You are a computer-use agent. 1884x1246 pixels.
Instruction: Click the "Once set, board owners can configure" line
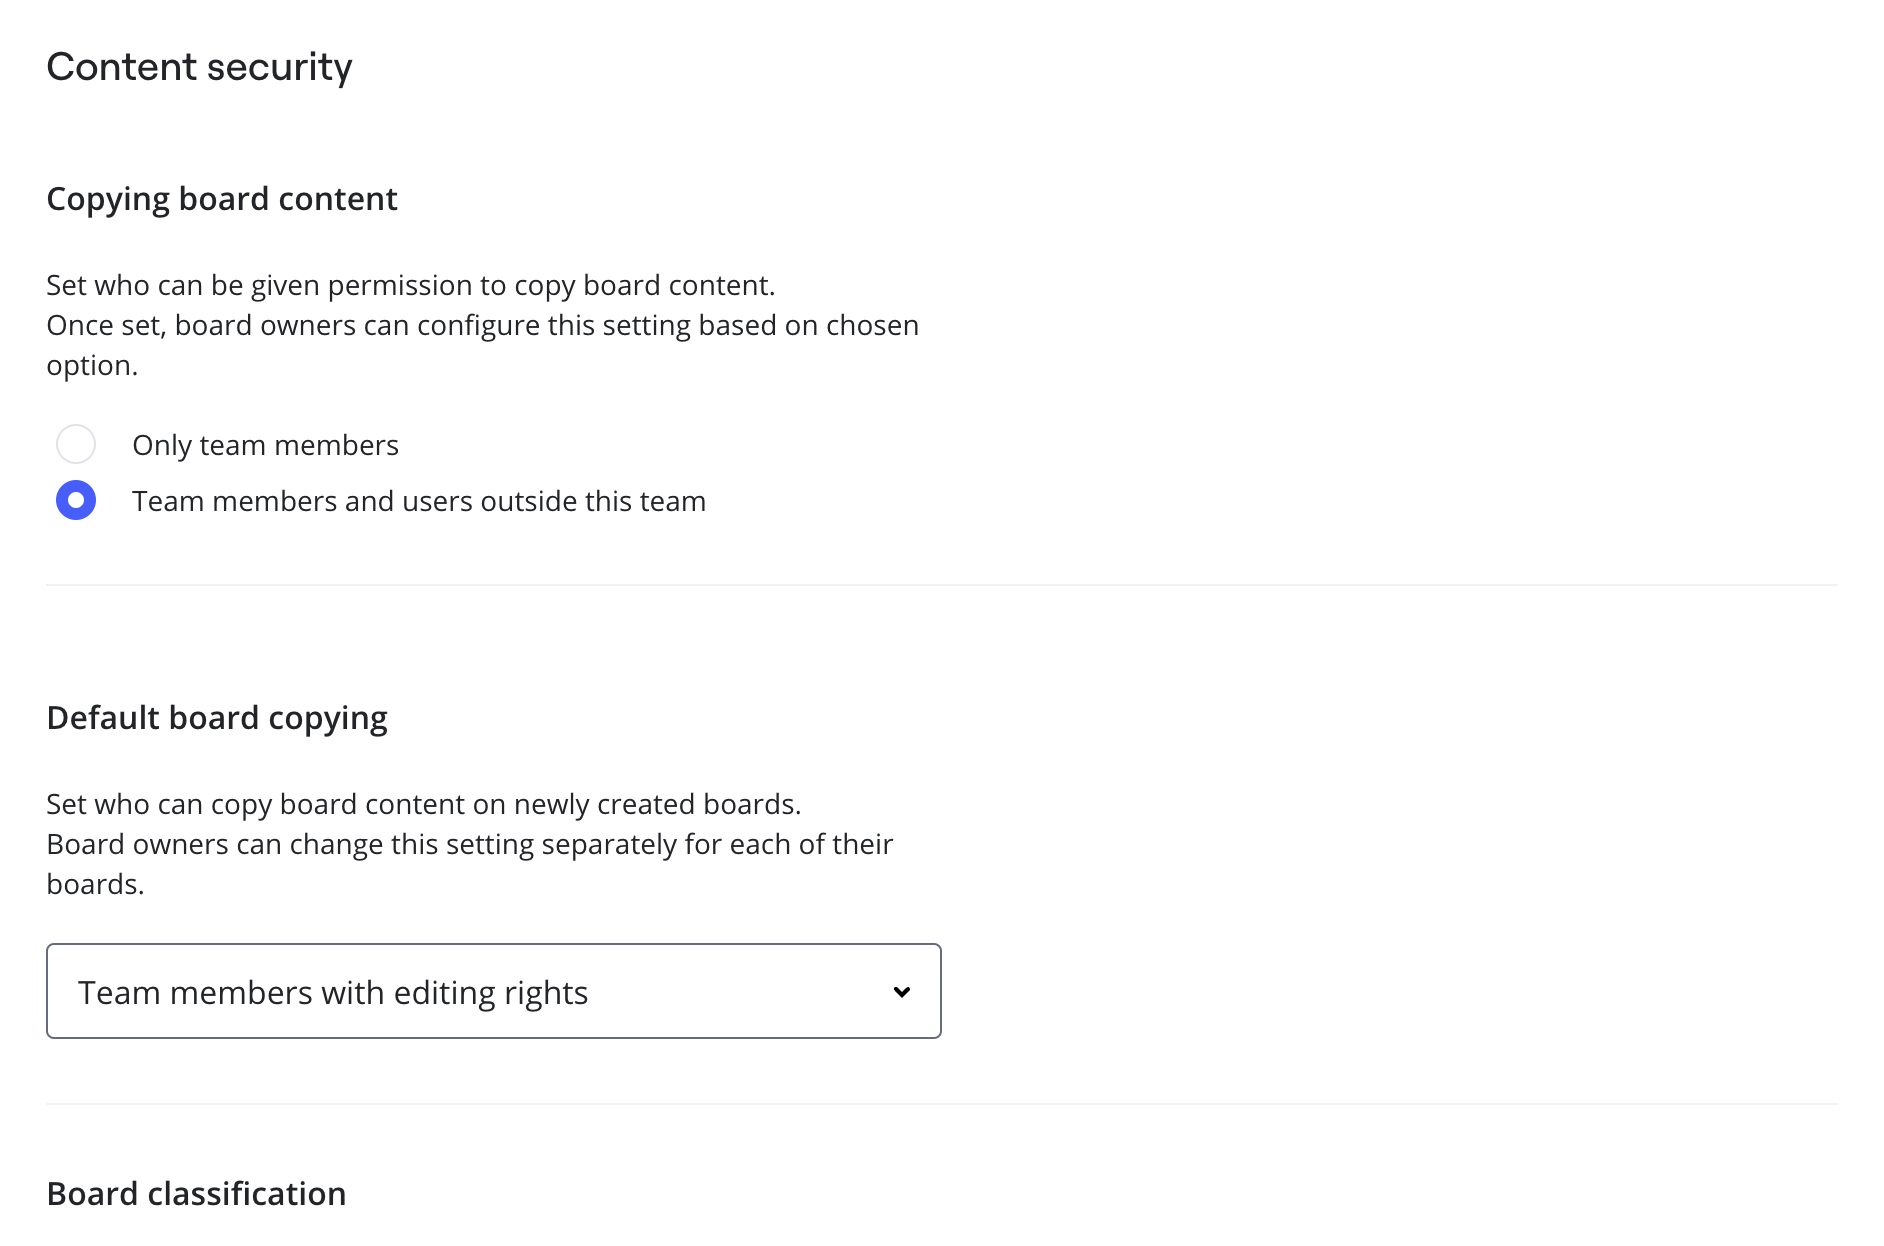point(482,325)
